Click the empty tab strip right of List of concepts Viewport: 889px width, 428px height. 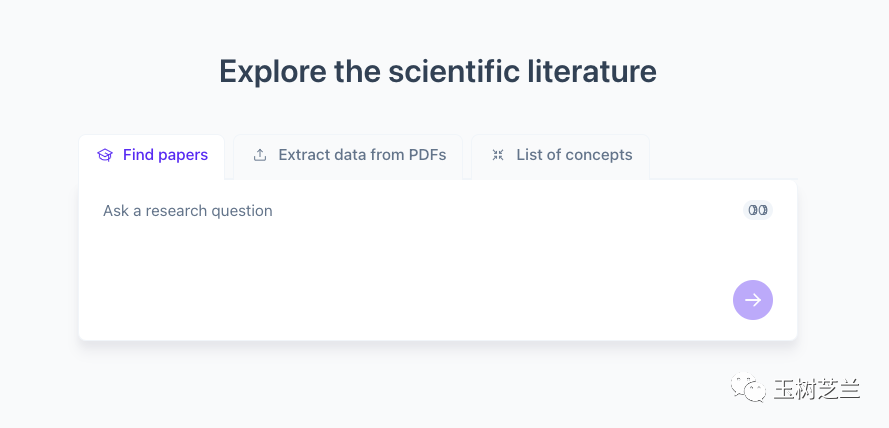(723, 157)
